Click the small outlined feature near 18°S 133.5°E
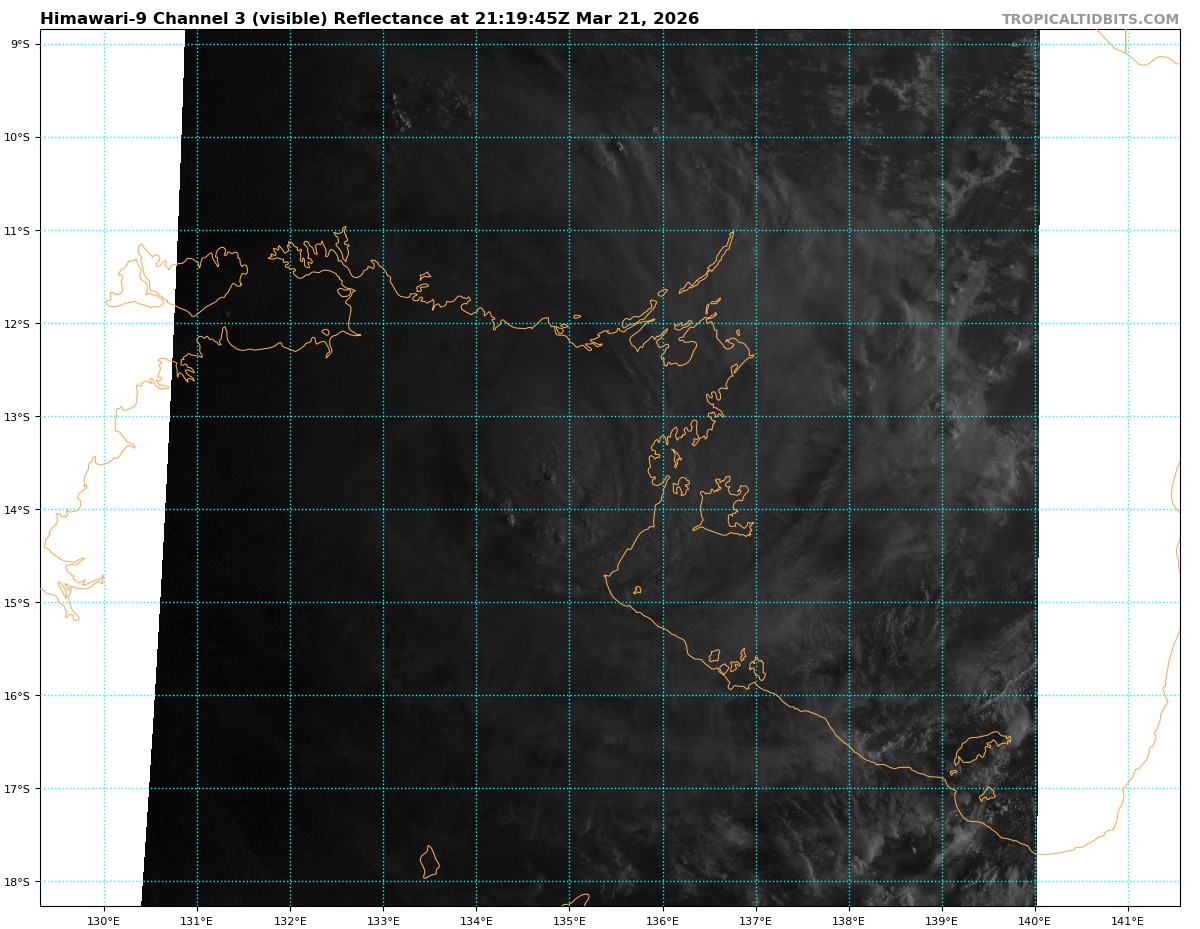 pyautogui.click(x=429, y=862)
